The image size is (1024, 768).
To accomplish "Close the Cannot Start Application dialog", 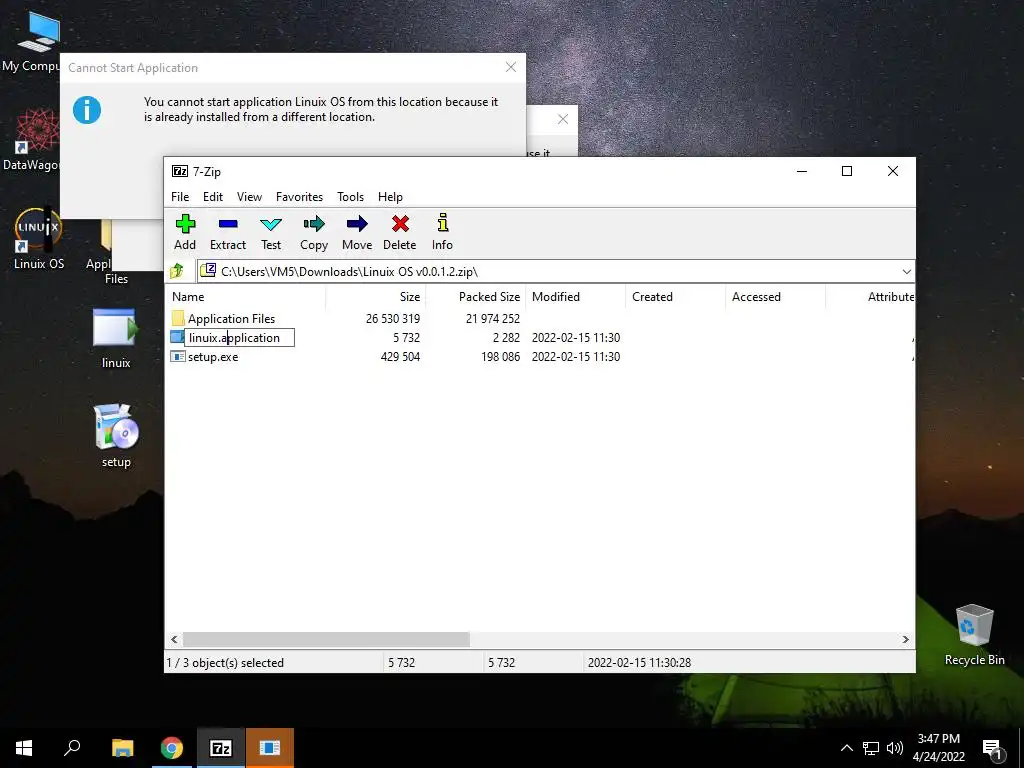I will [x=511, y=67].
